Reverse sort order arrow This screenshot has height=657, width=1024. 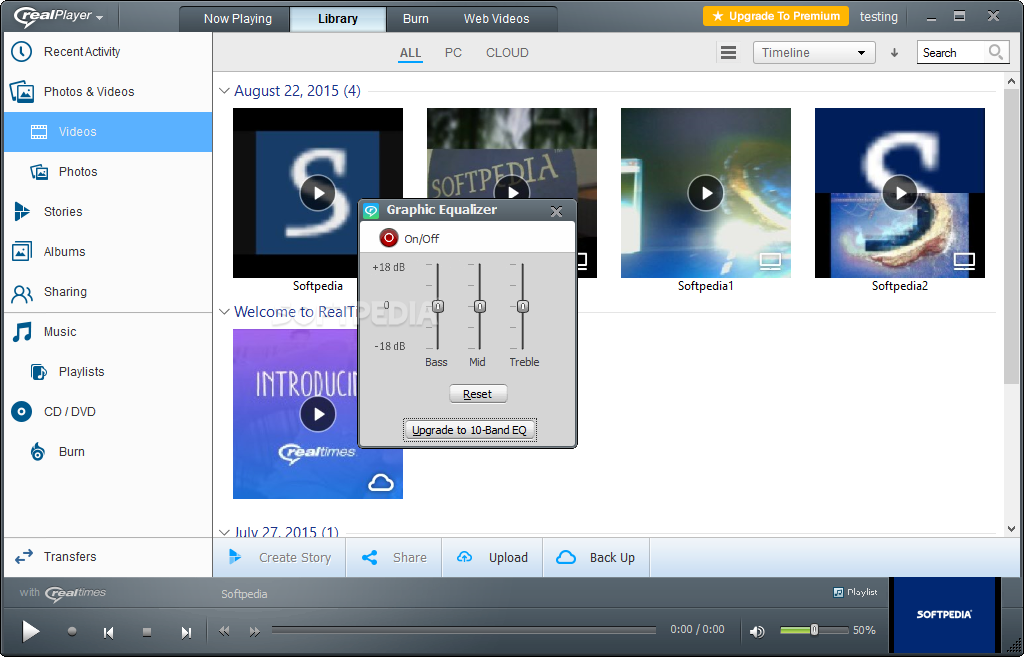(895, 53)
